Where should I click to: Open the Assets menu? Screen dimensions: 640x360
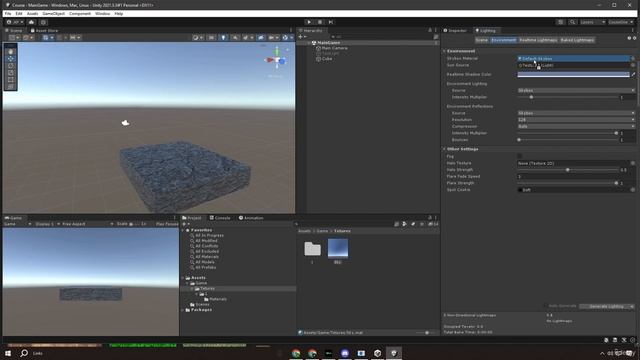click(32, 13)
